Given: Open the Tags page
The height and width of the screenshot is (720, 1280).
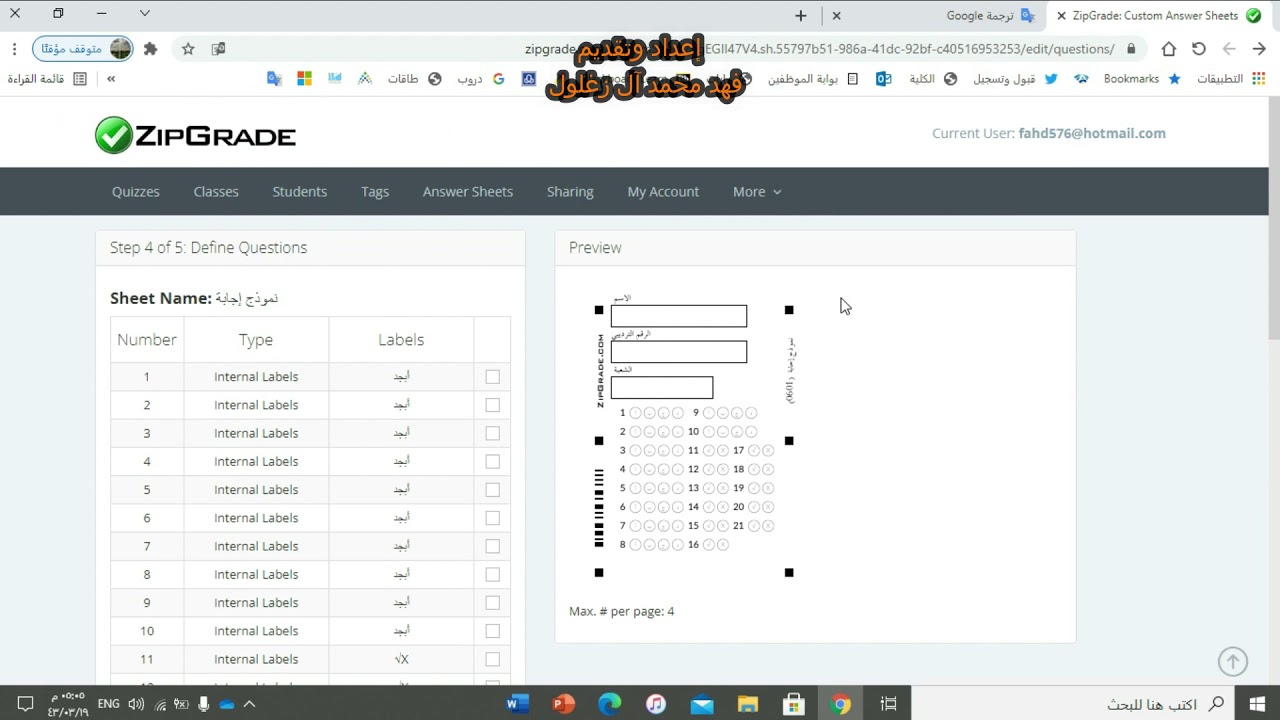Looking at the screenshot, I should click(375, 191).
